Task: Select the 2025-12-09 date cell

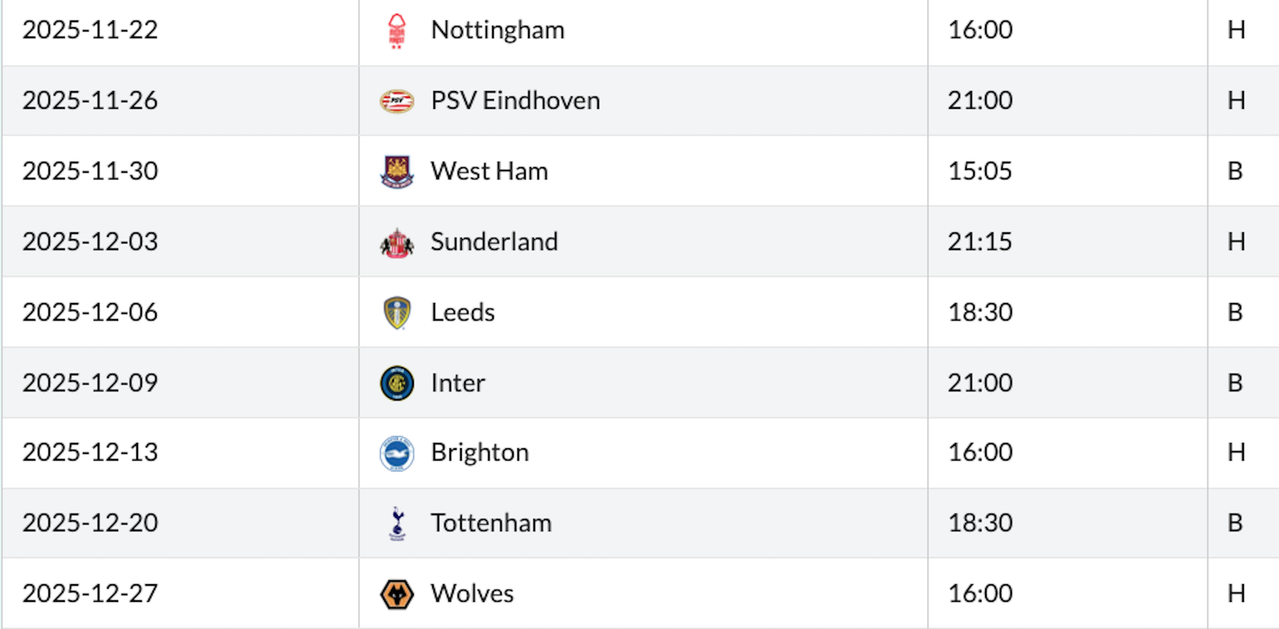Action: [x=90, y=383]
